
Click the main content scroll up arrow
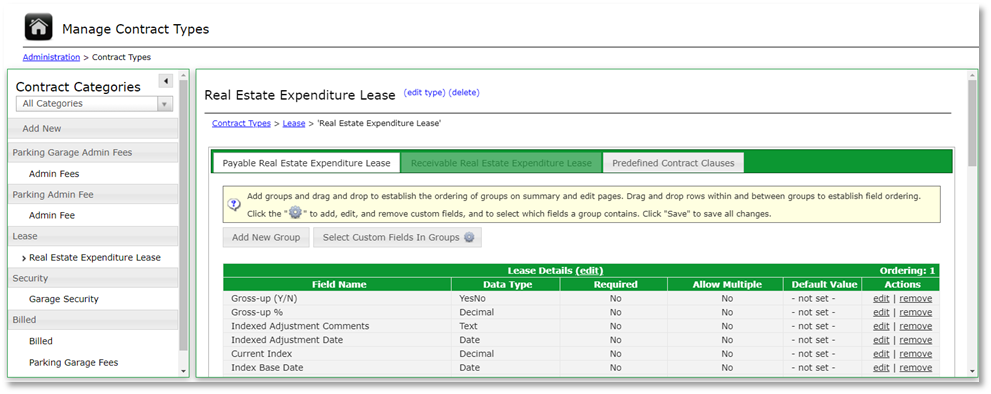coord(972,76)
